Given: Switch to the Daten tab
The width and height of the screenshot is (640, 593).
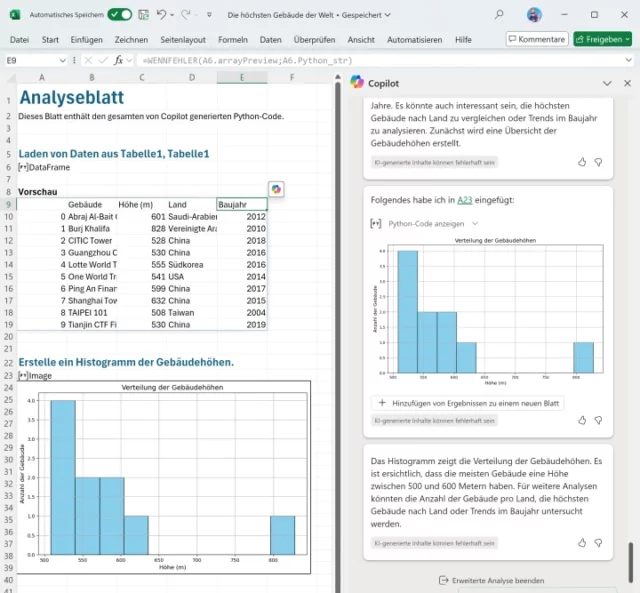Looking at the screenshot, I should [271, 40].
